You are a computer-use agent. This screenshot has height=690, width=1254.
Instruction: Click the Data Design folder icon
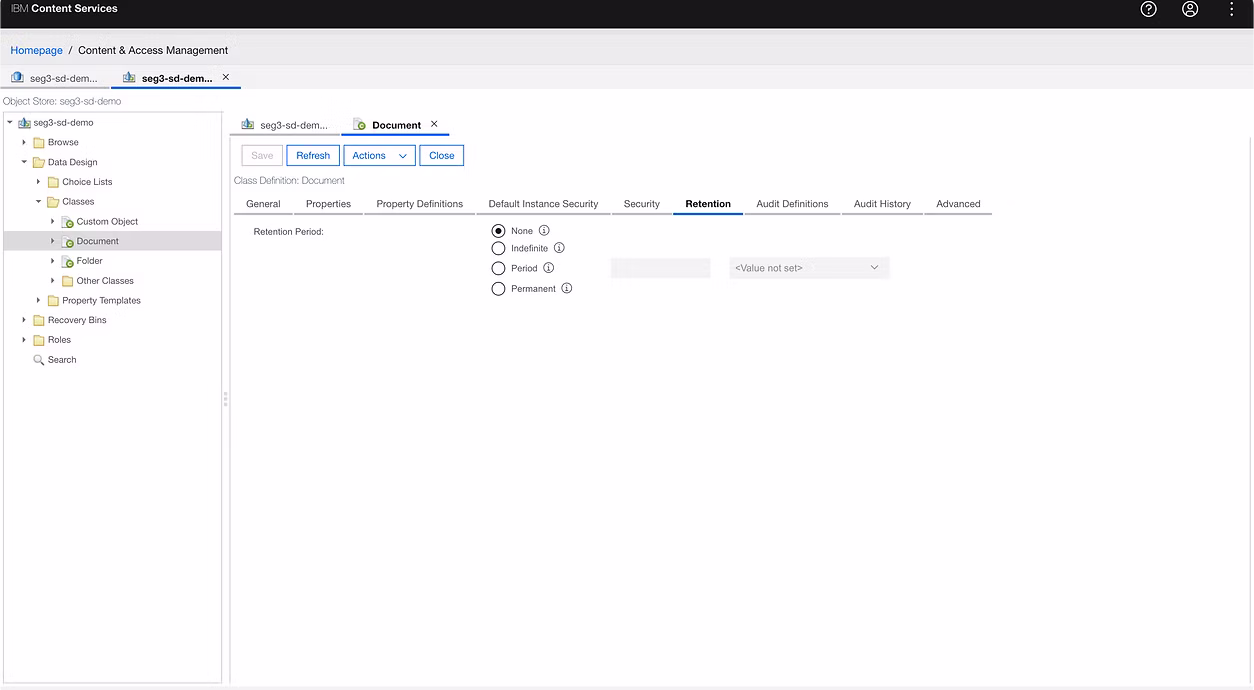[39, 162]
